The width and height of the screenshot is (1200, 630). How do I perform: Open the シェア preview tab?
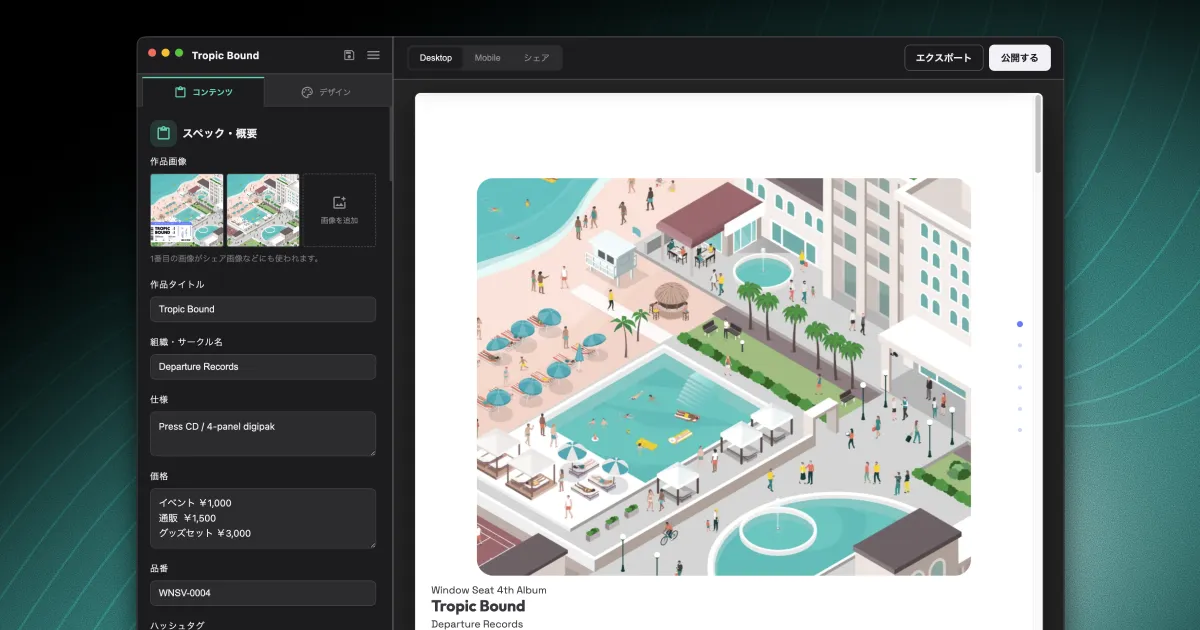pyautogui.click(x=536, y=58)
